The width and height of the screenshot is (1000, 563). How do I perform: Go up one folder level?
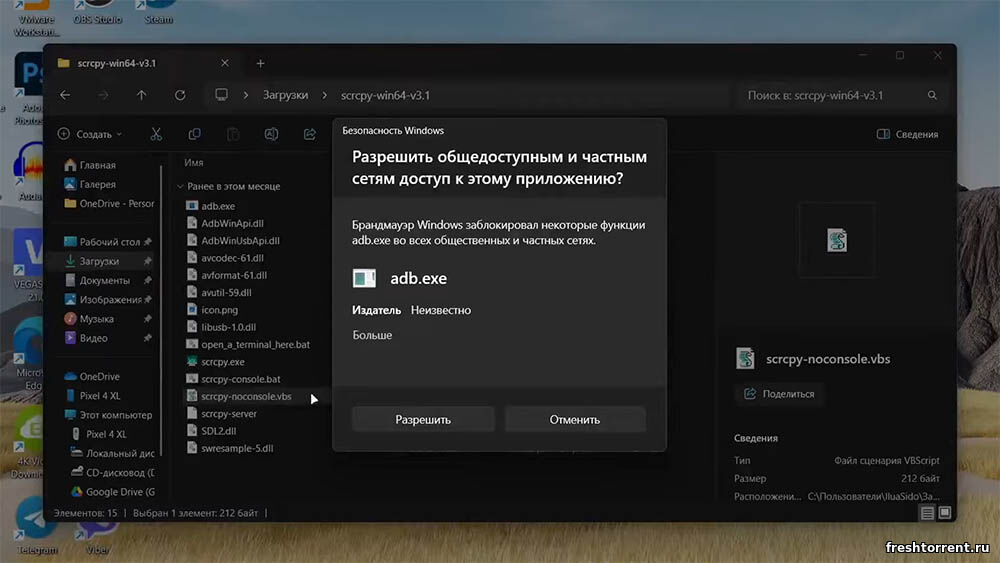141,95
